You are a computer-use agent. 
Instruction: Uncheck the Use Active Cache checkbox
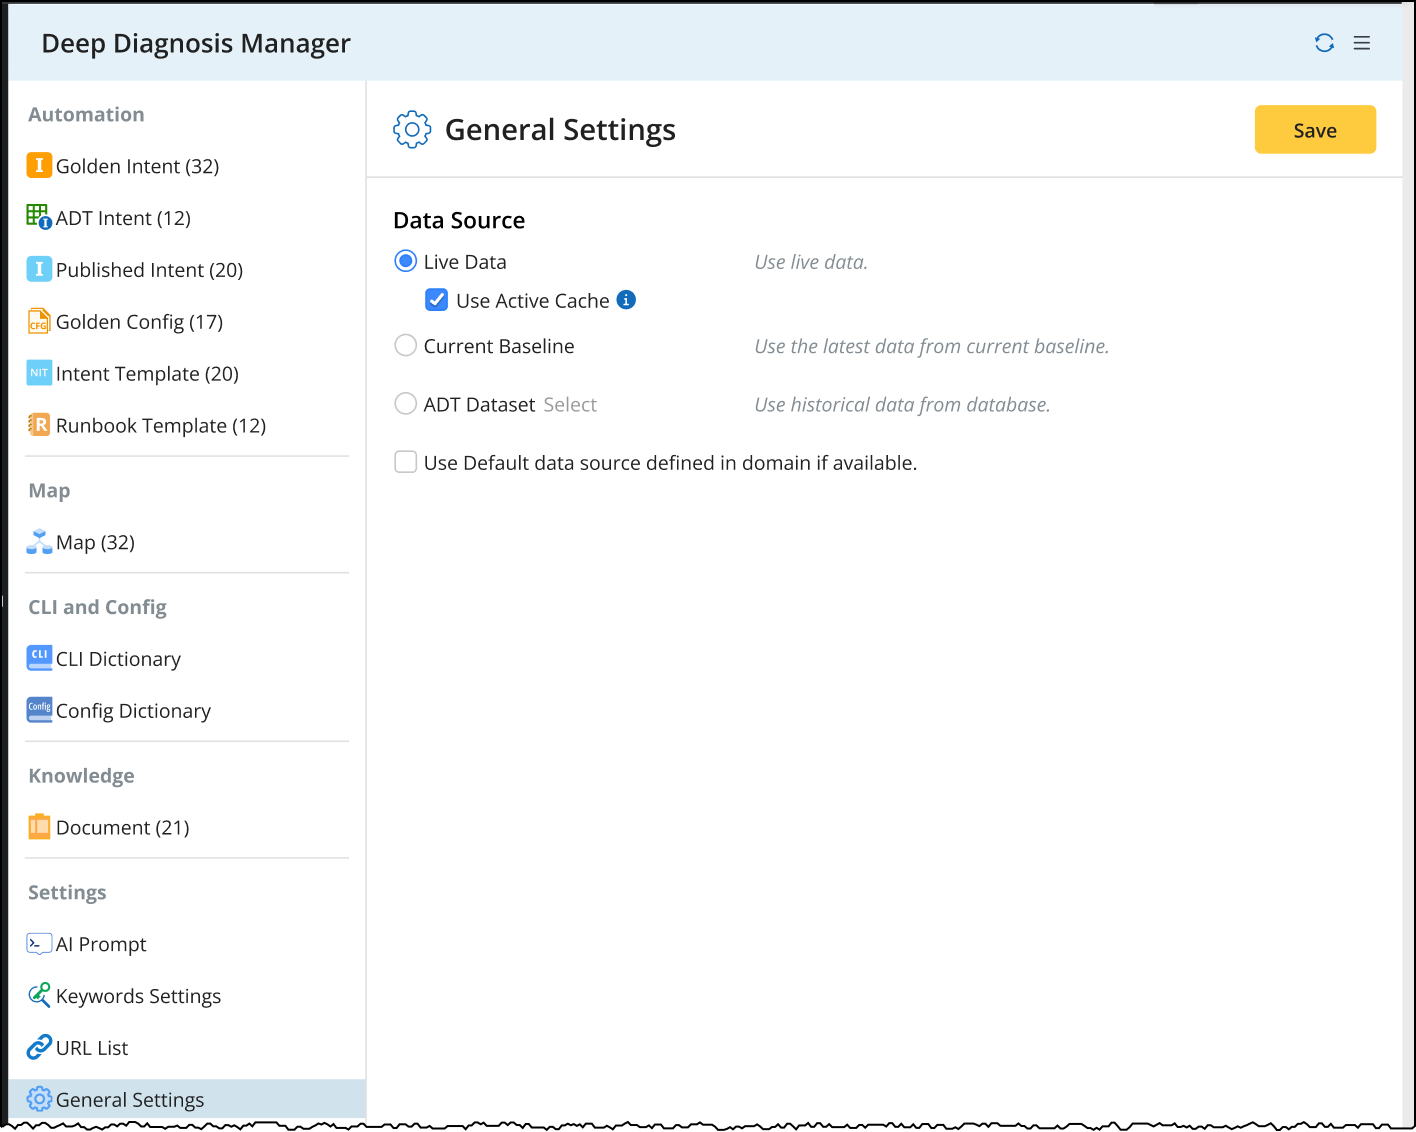coord(437,300)
